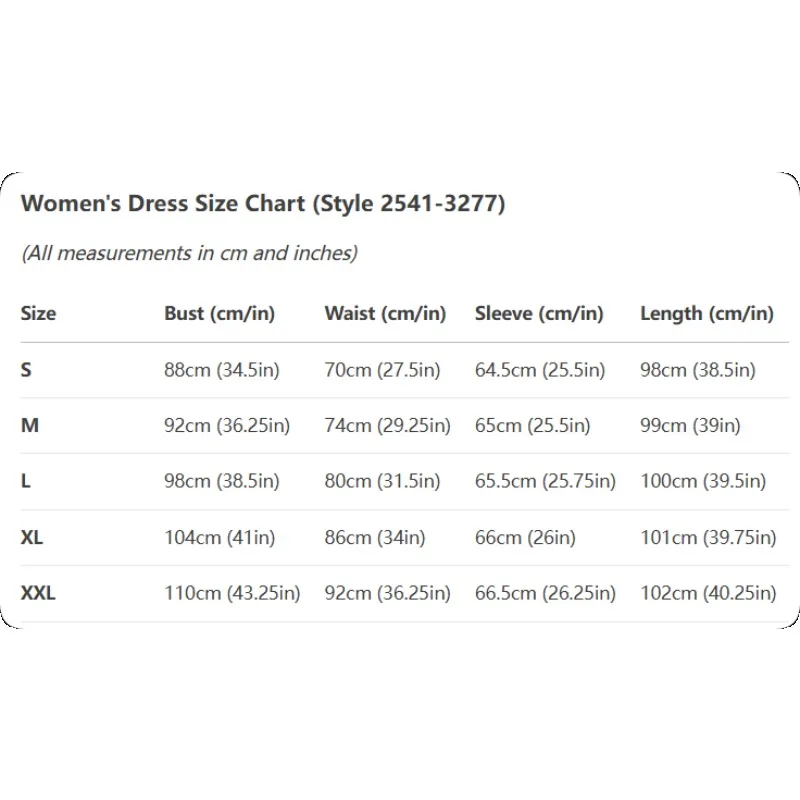800x800 pixels.
Task: Click the Sleeve (cm/in) column header
Action: click(x=539, y=313)
